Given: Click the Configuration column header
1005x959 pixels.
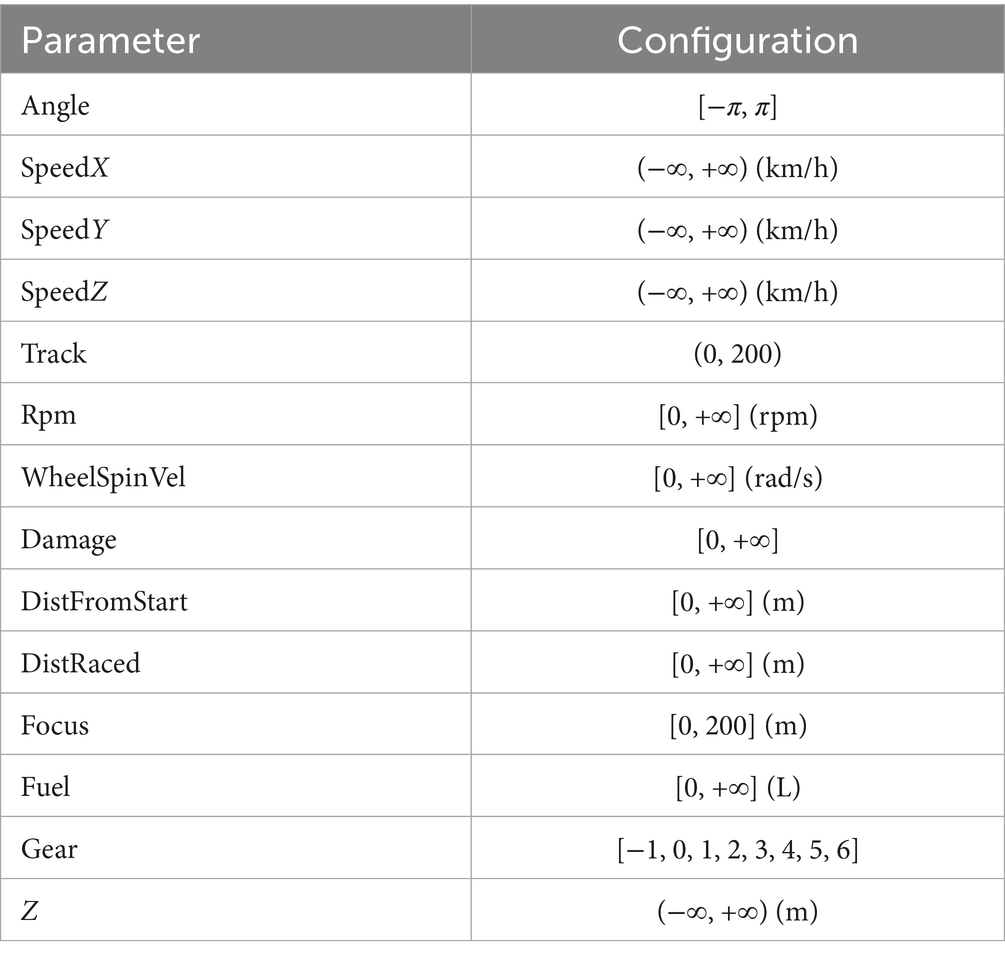Looking at the screenshot, I should [737, 41].
